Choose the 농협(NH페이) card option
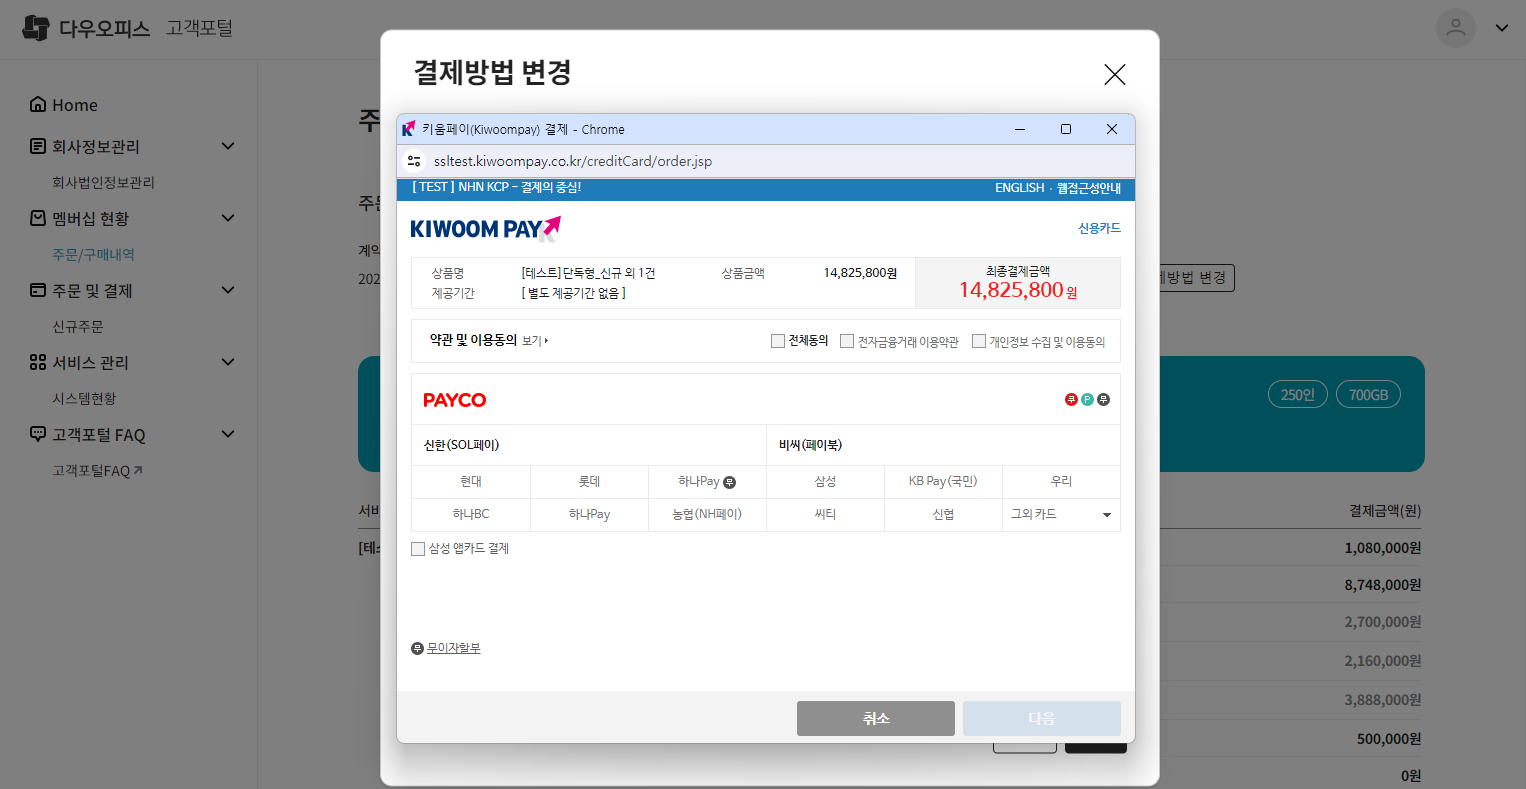 pos(707,515)
